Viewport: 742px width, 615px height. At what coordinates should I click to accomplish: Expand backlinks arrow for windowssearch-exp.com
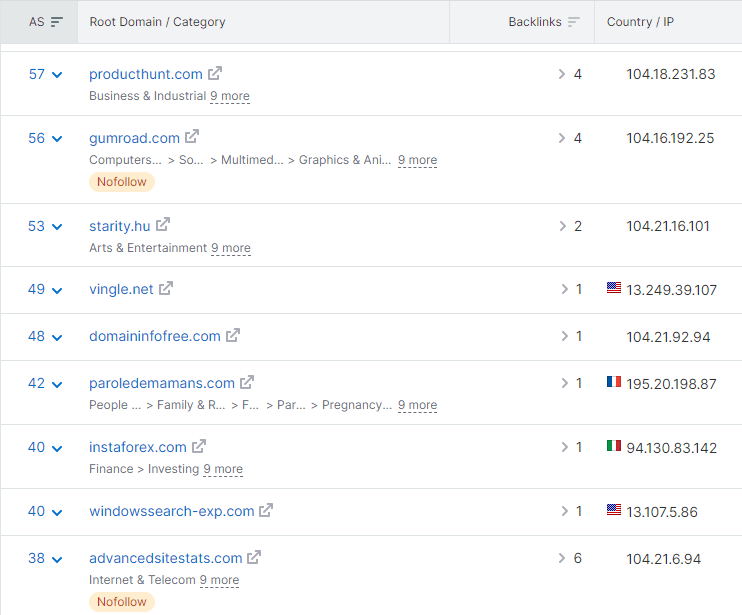click(x=564, y=511)
